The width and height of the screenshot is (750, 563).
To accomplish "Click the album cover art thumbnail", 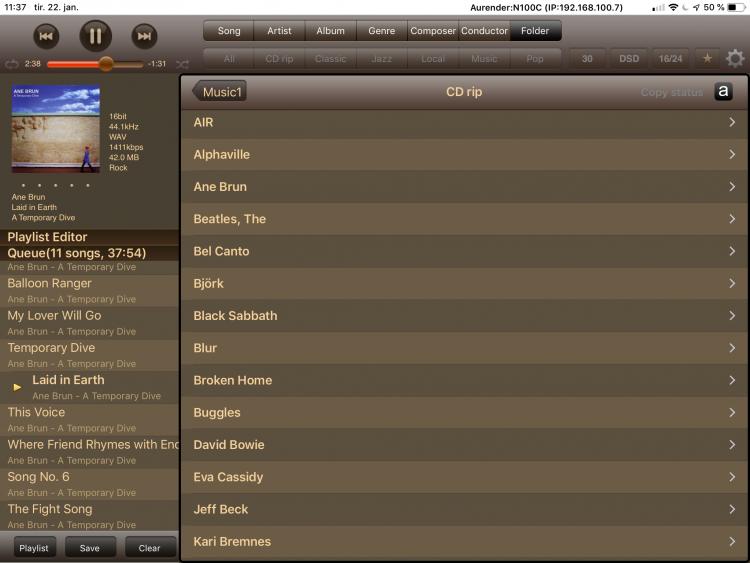I will (56, 129).
